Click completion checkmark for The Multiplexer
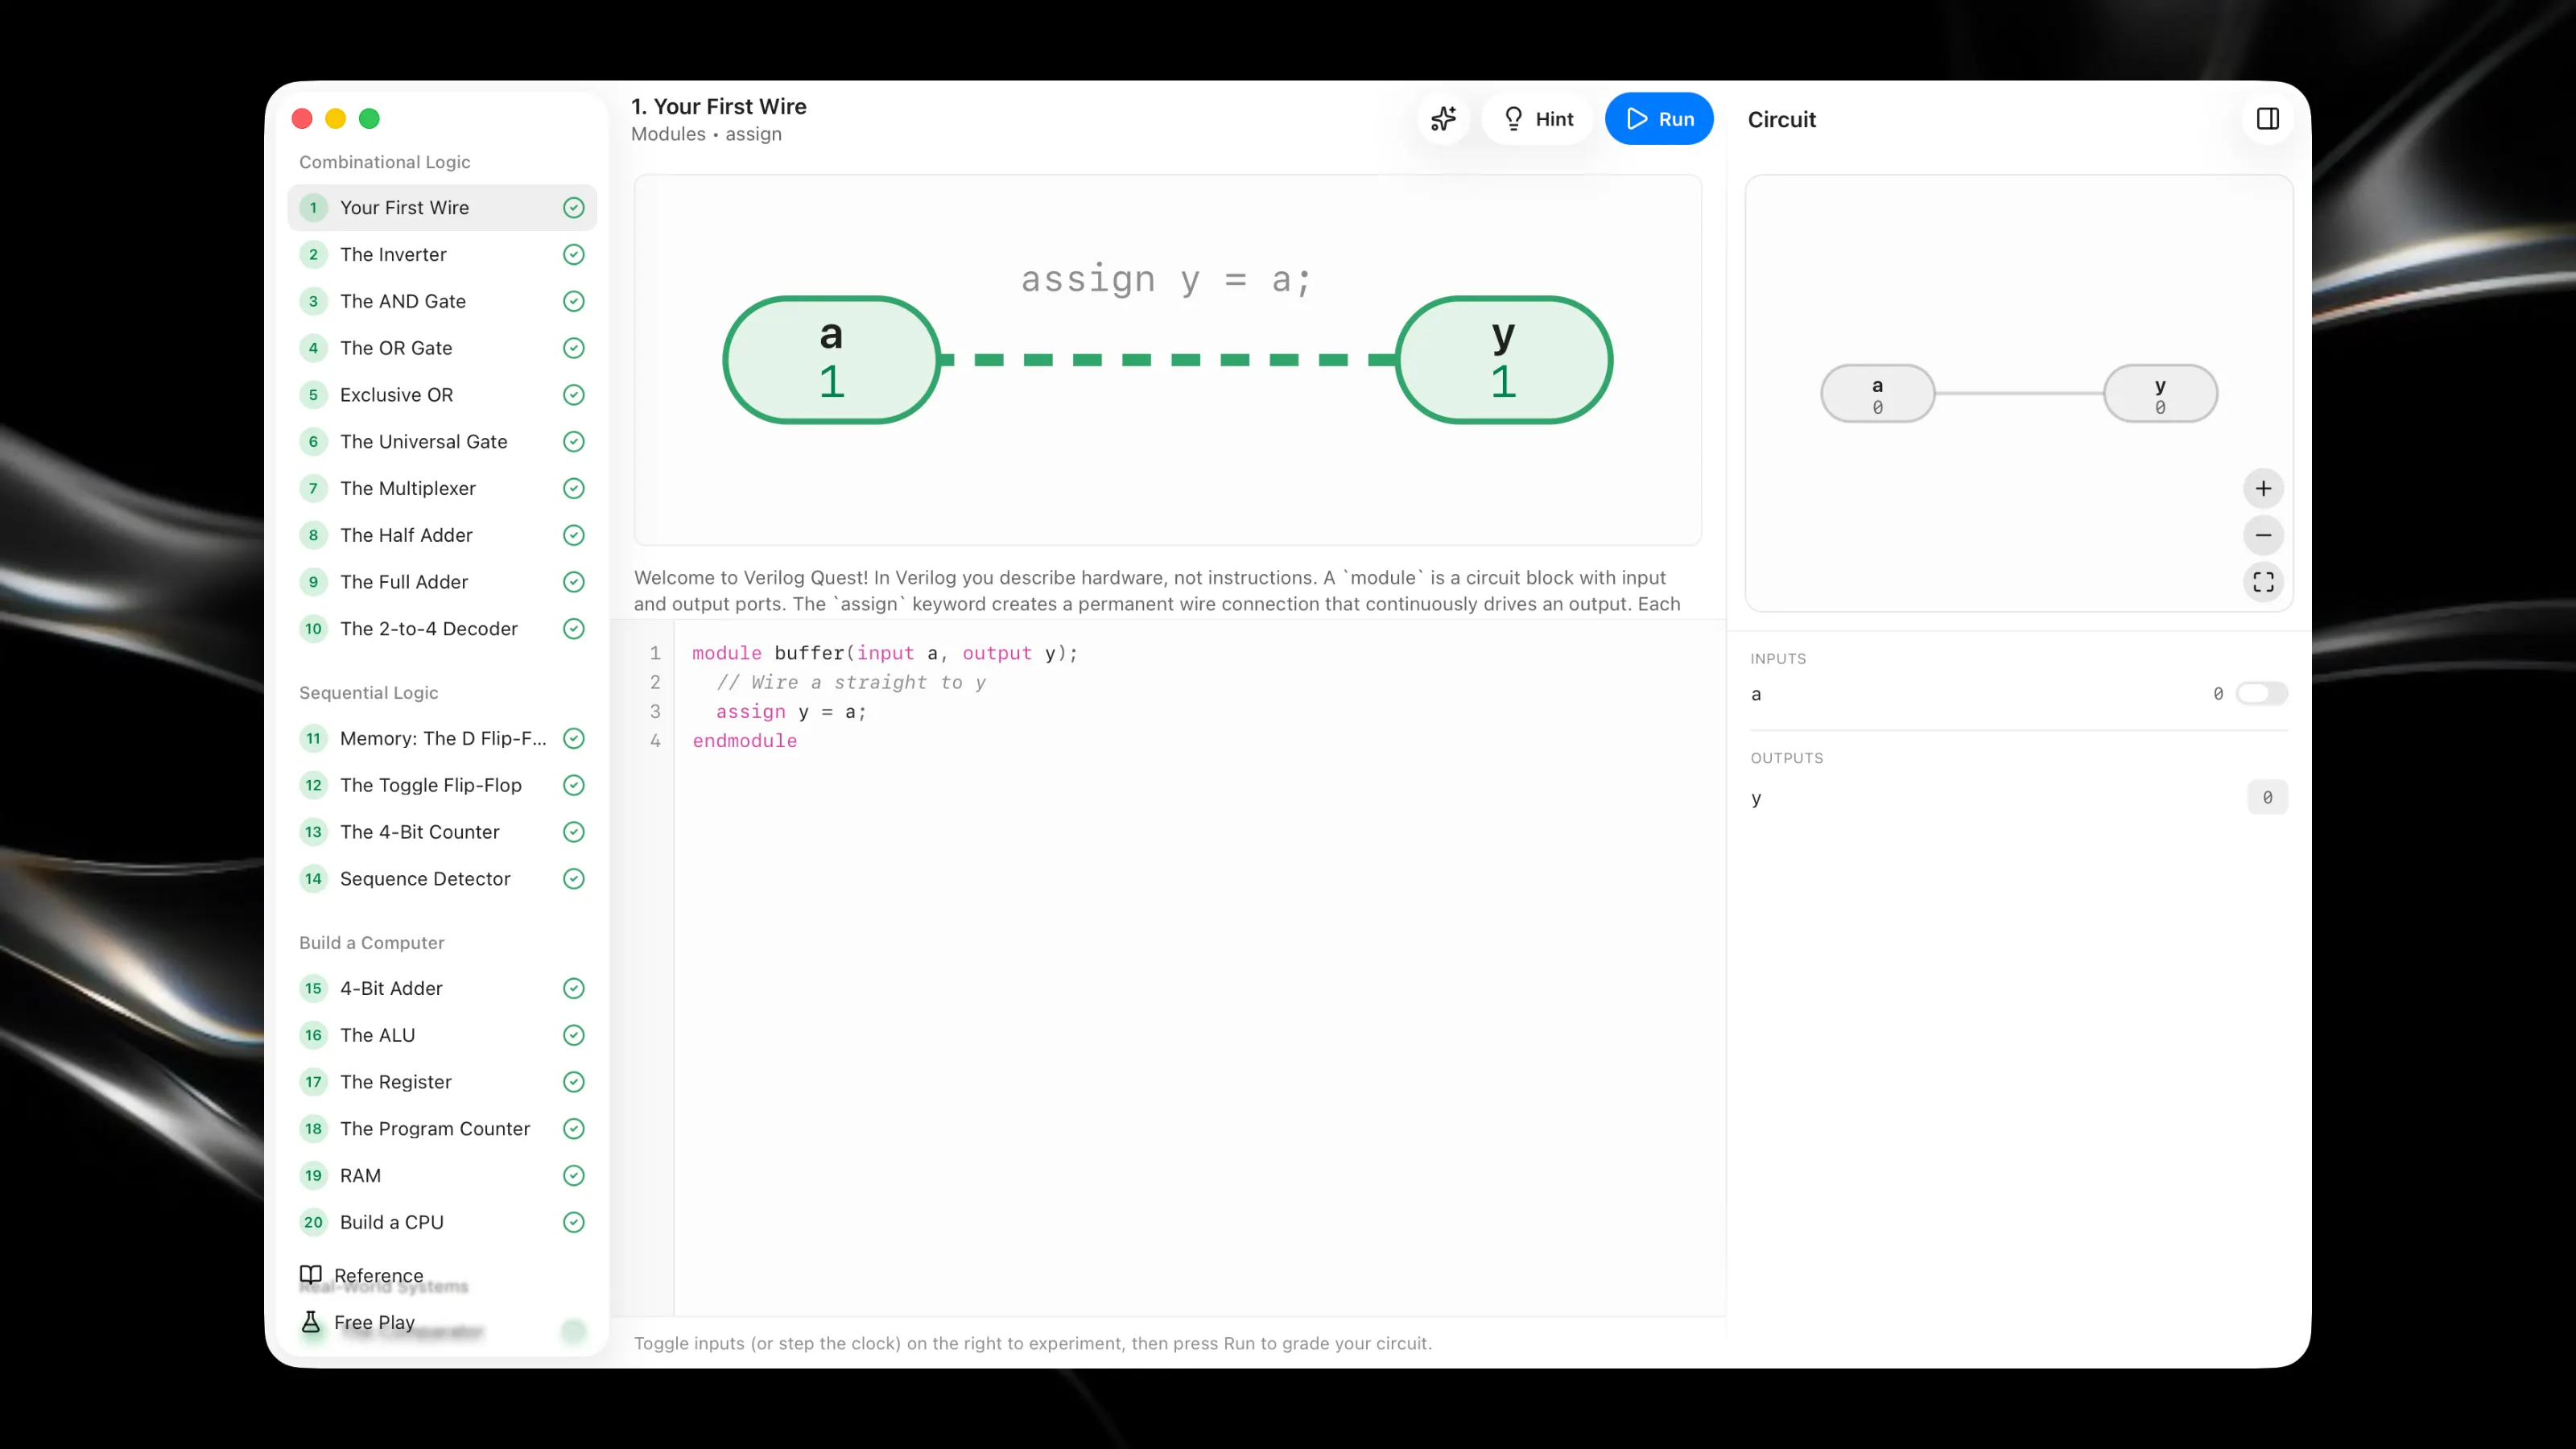This screenshot has height=1449, width=2576. click(x=574, y=488)
